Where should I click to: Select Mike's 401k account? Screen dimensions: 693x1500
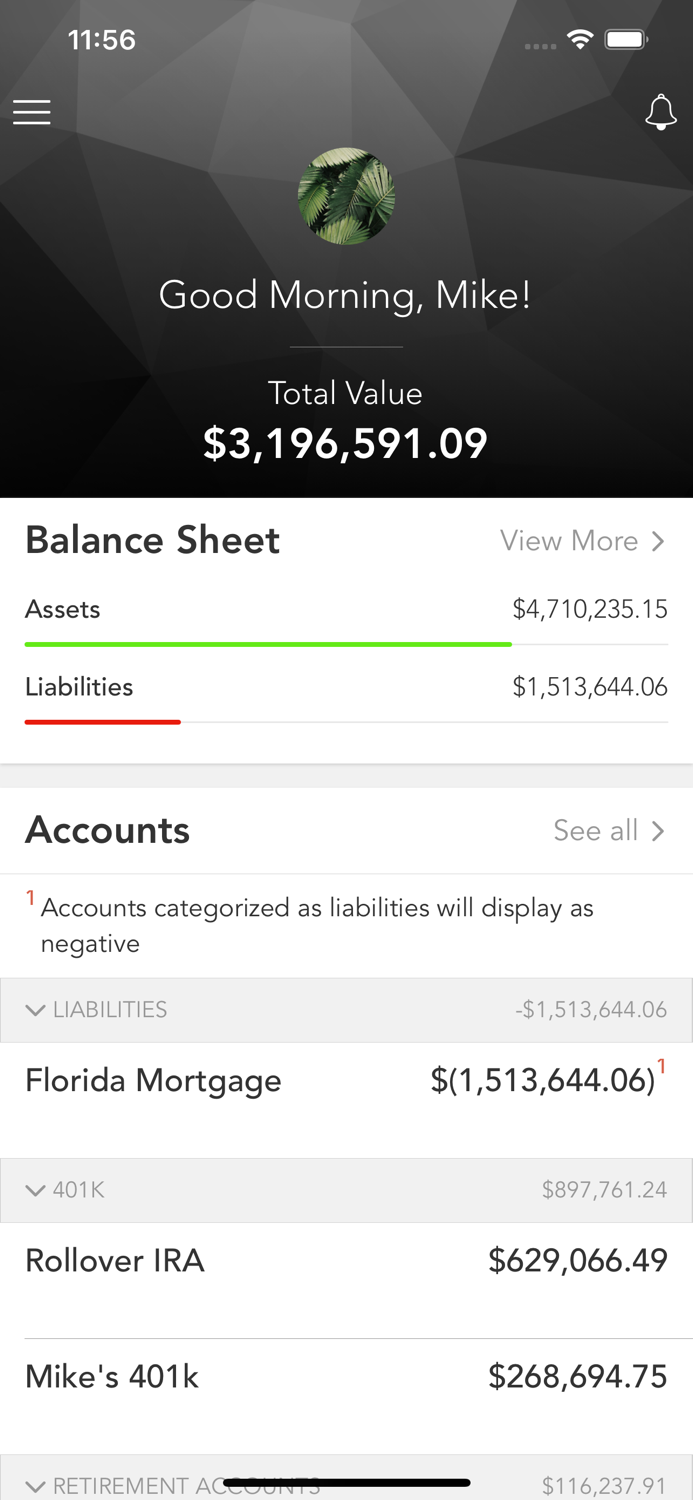pyautogui.click(x=346, y=1376)
